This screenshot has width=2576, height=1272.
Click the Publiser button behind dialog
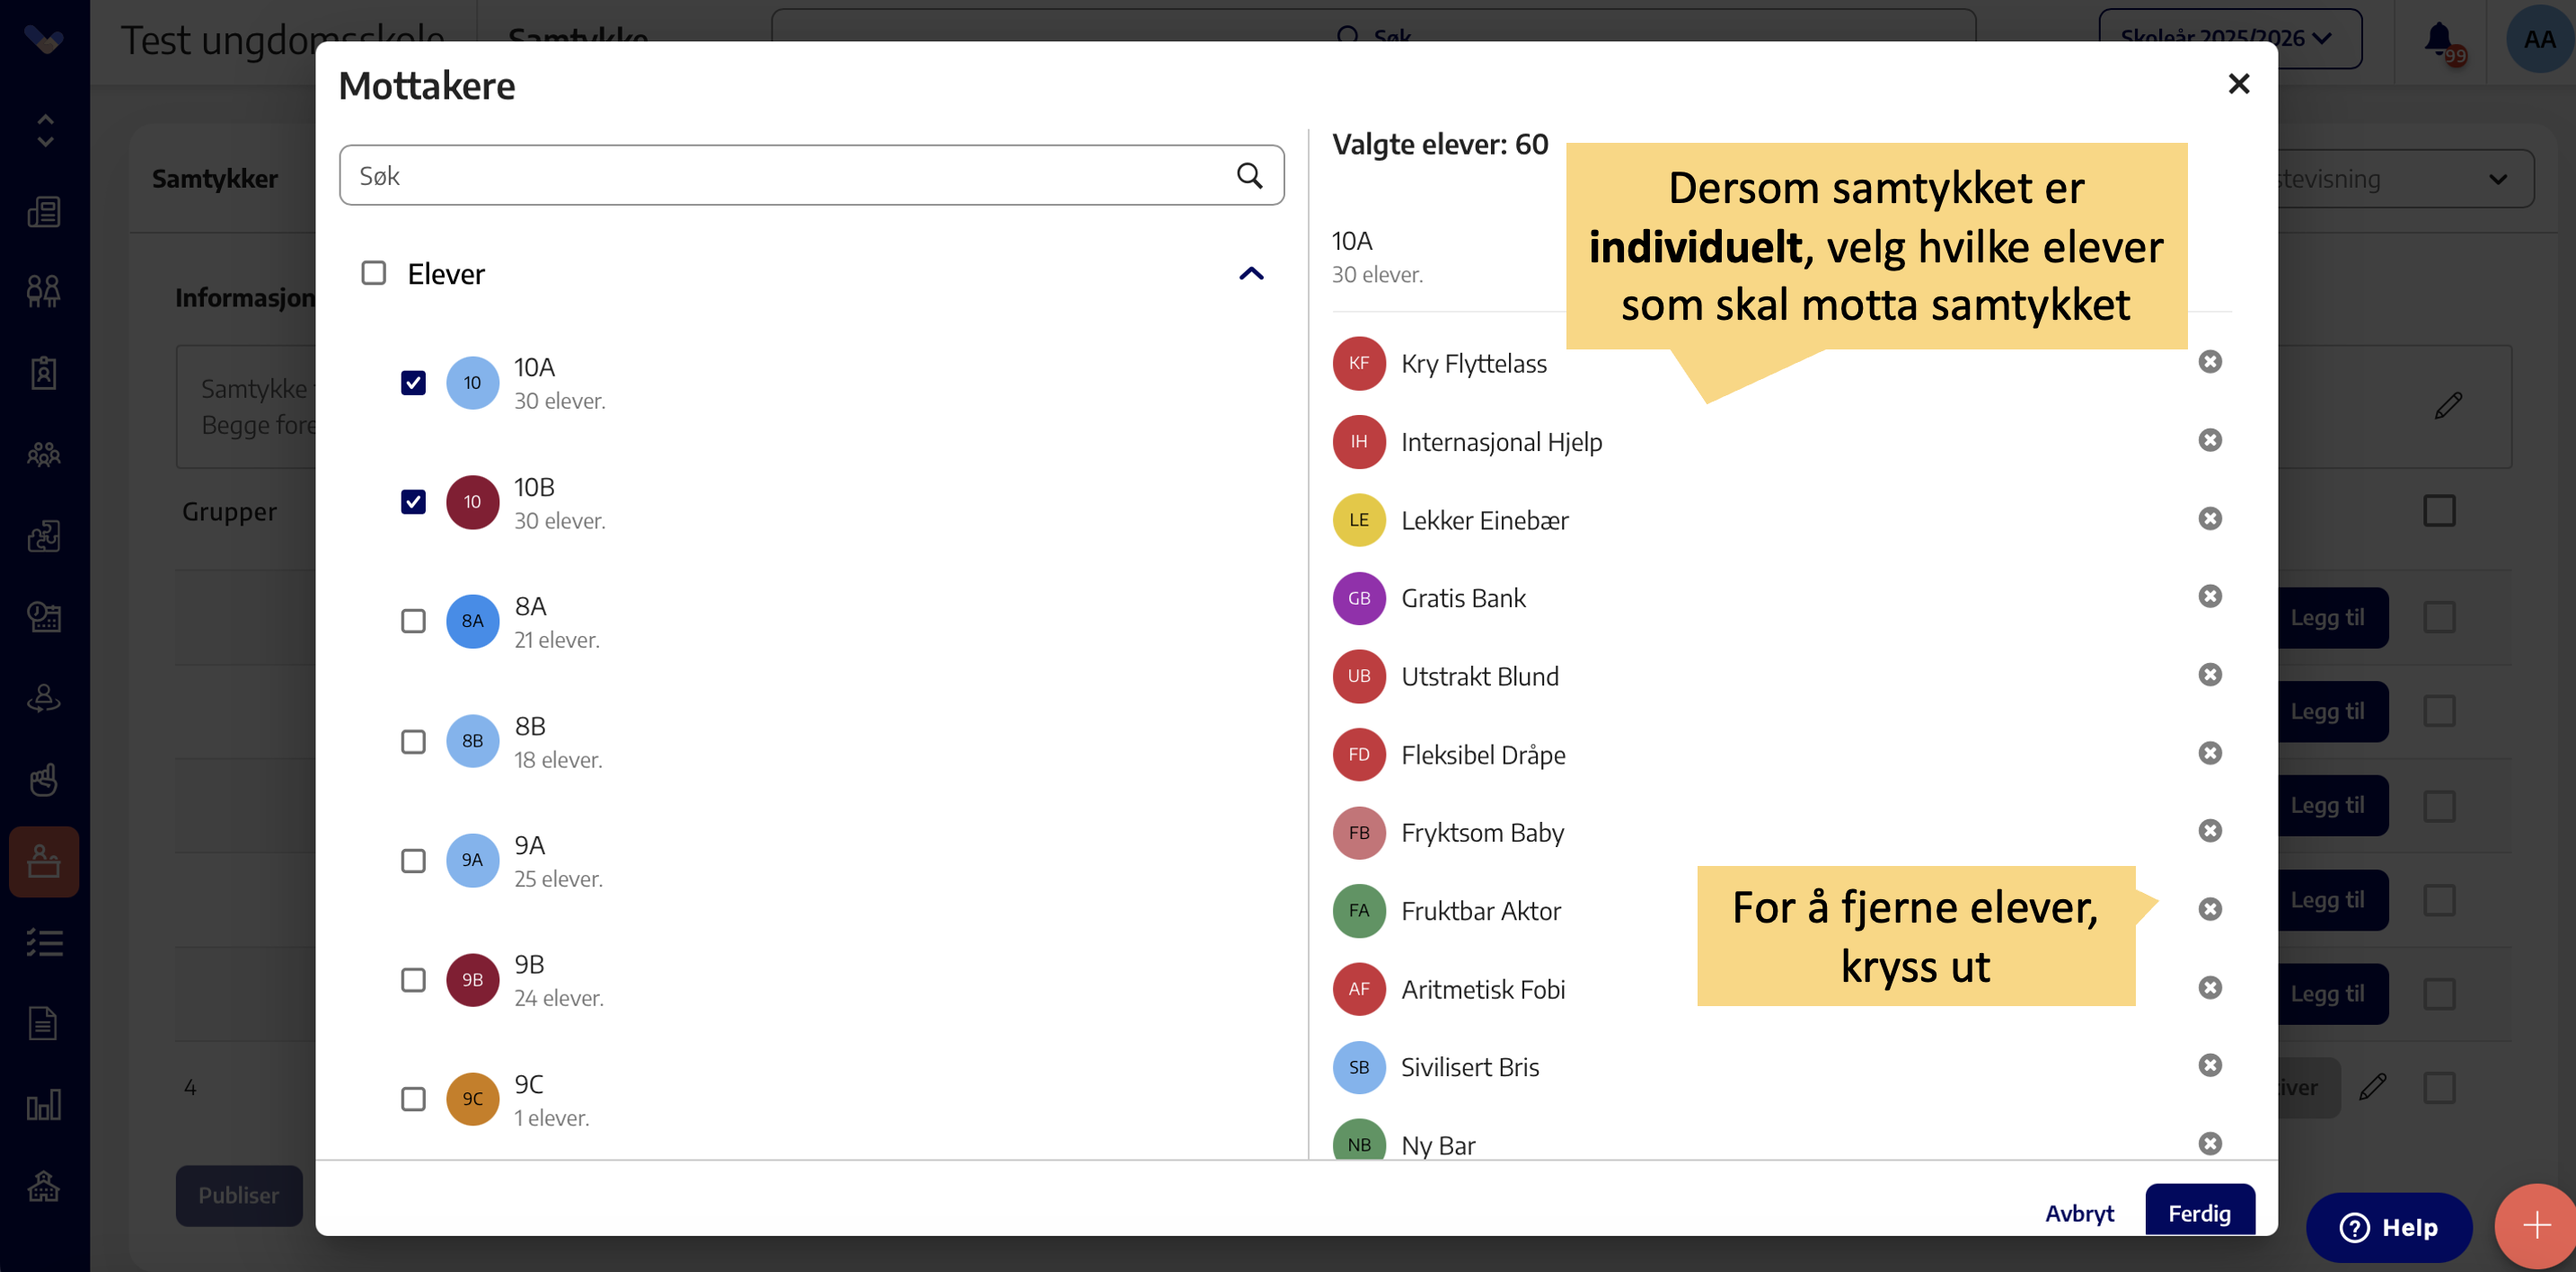pos(239,1195)
